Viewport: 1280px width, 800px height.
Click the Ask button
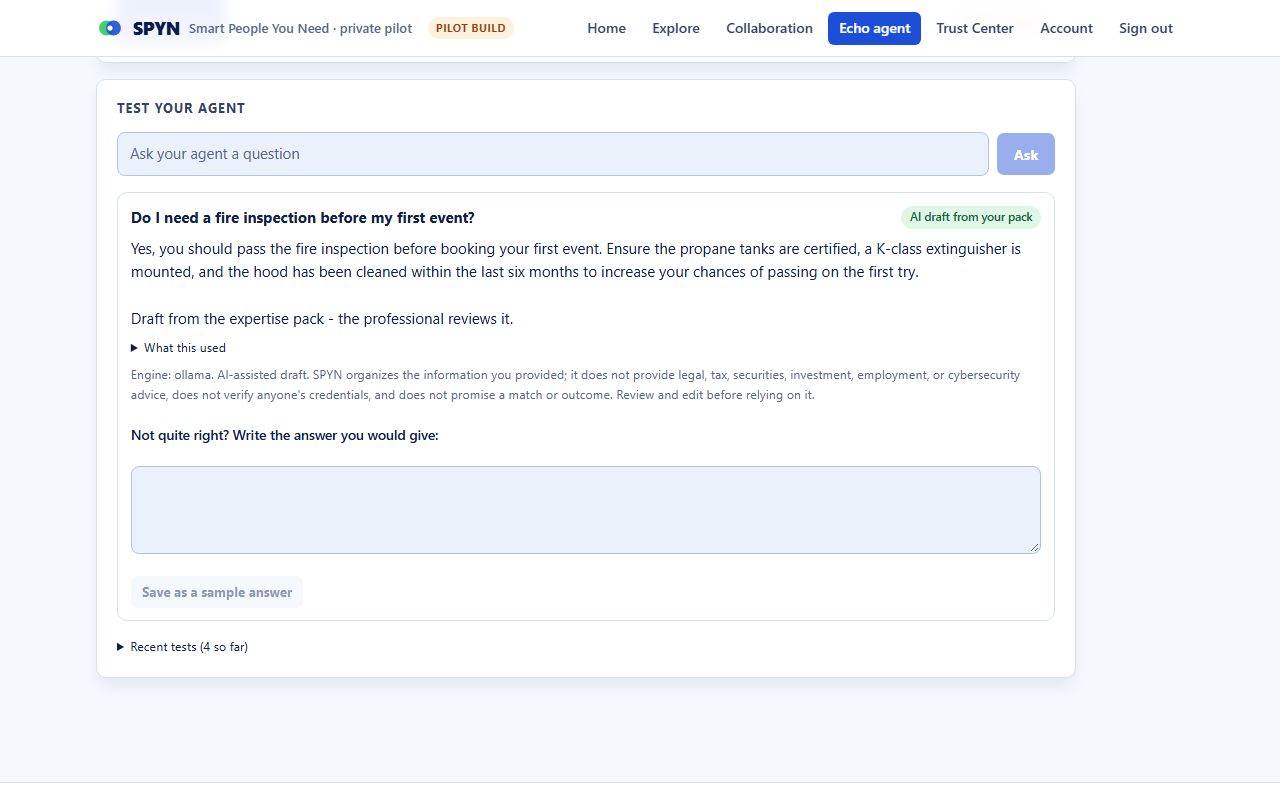[1026, 154]
